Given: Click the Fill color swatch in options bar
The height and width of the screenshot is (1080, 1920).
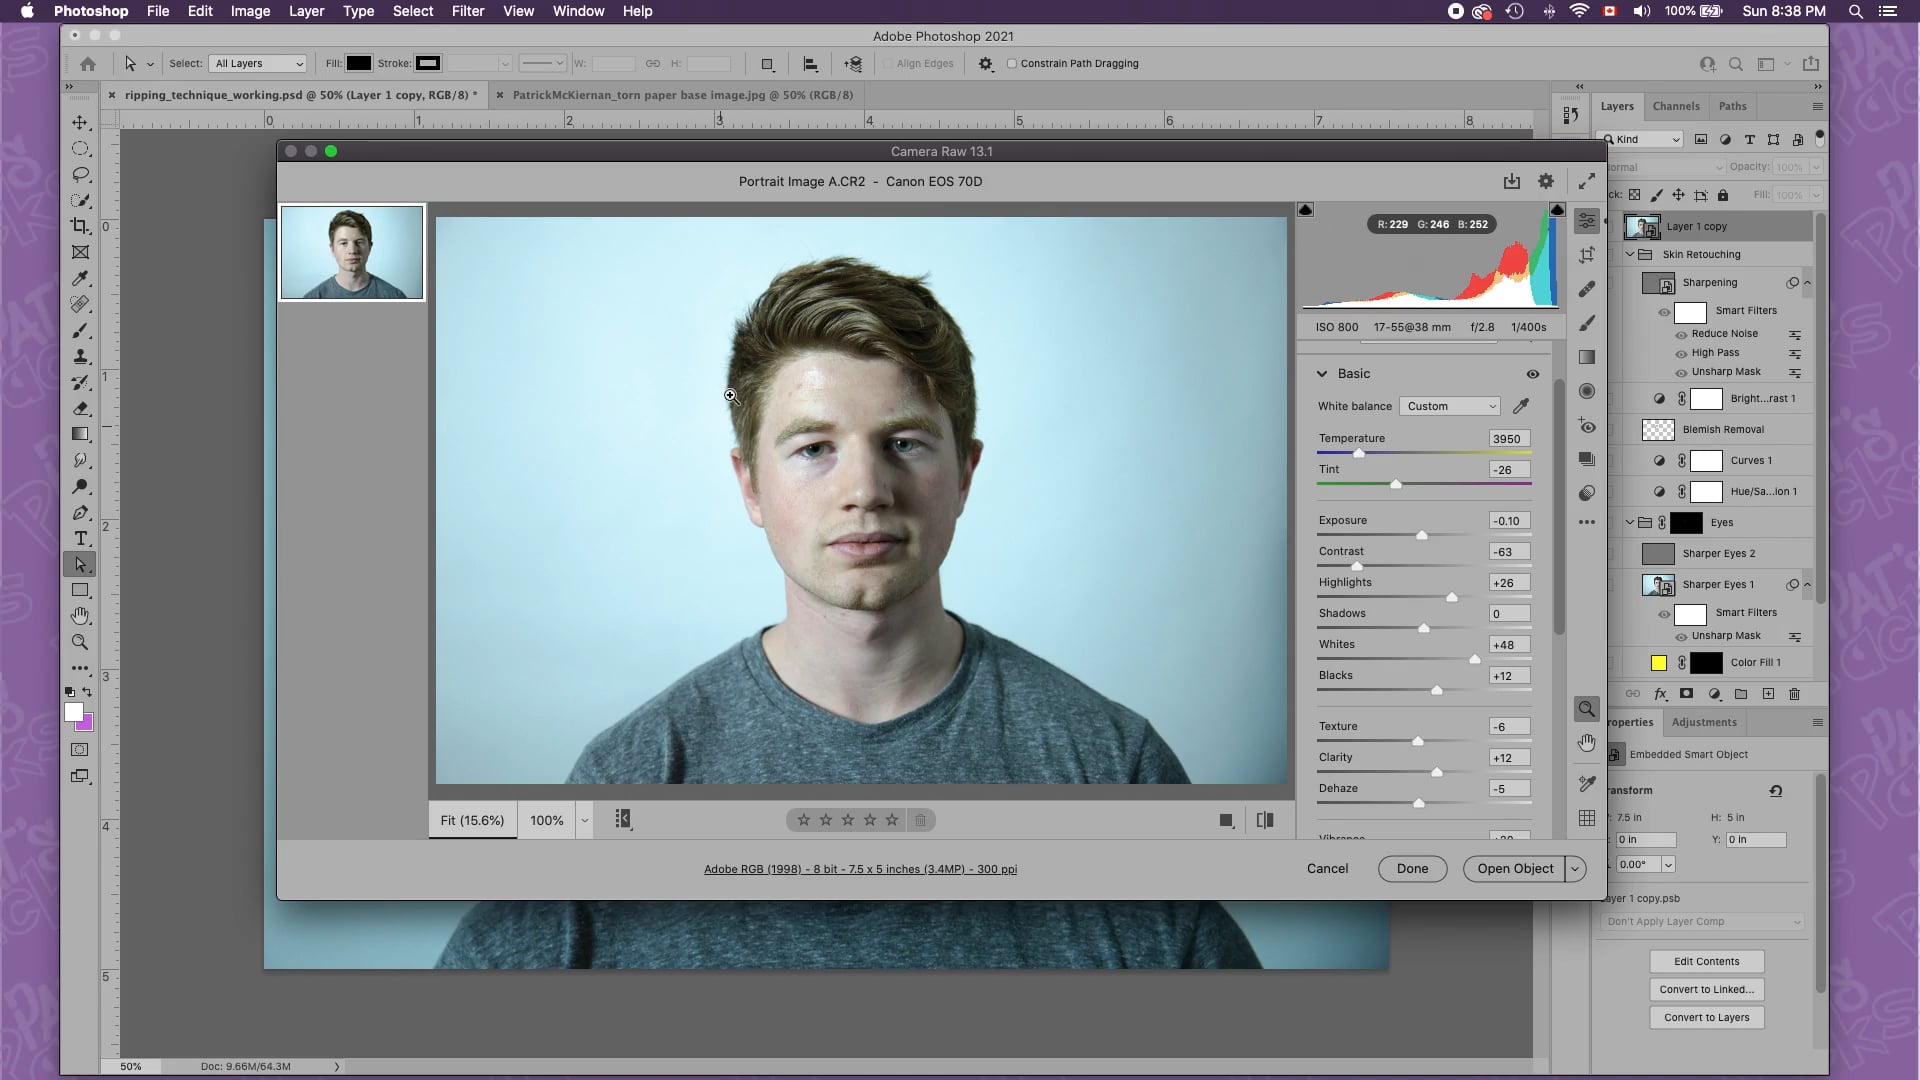Looking at the screenshot, I should (x=359, y=63).
